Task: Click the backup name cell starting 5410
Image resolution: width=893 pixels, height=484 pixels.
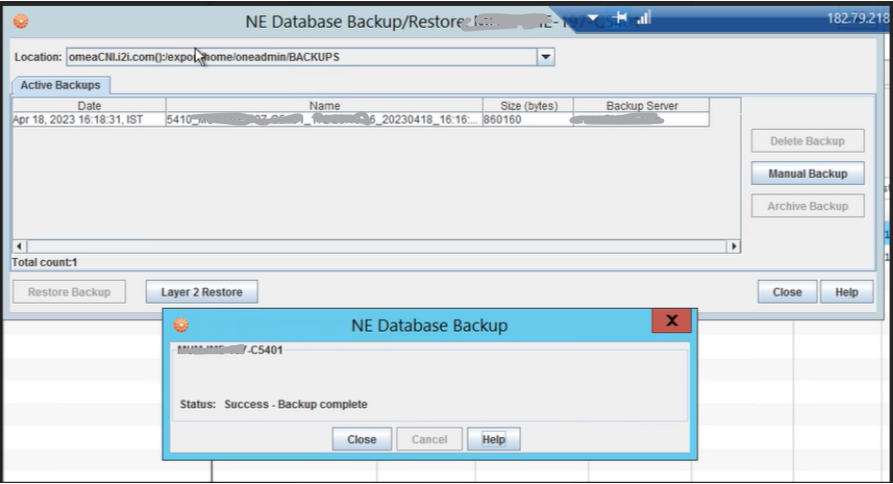Action: click(x=325, y=120)
